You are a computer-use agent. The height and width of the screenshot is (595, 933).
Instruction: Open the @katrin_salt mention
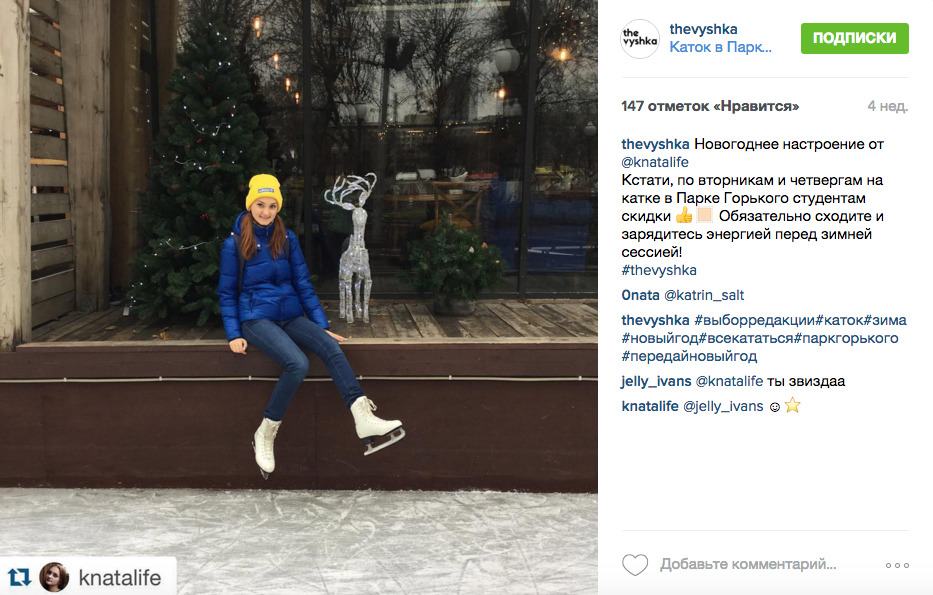[x=704, y=295]
